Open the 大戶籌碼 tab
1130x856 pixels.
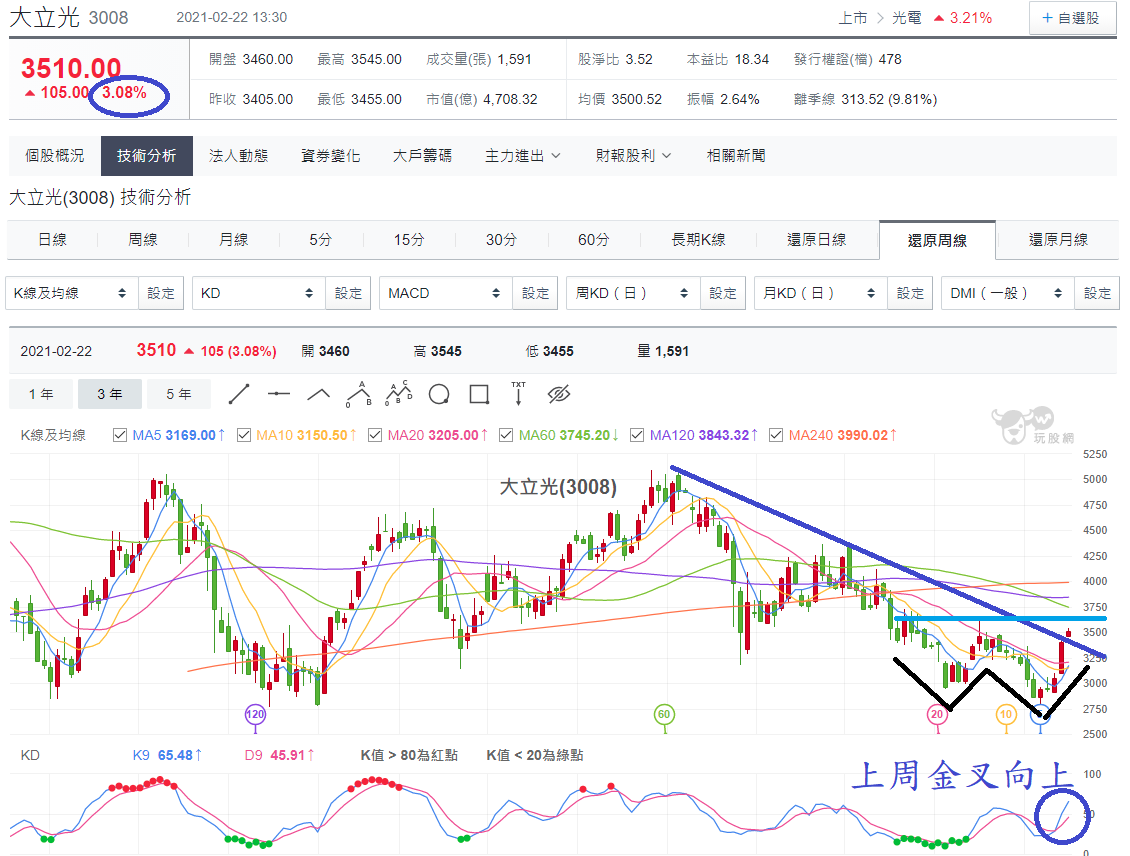point(422,156)
